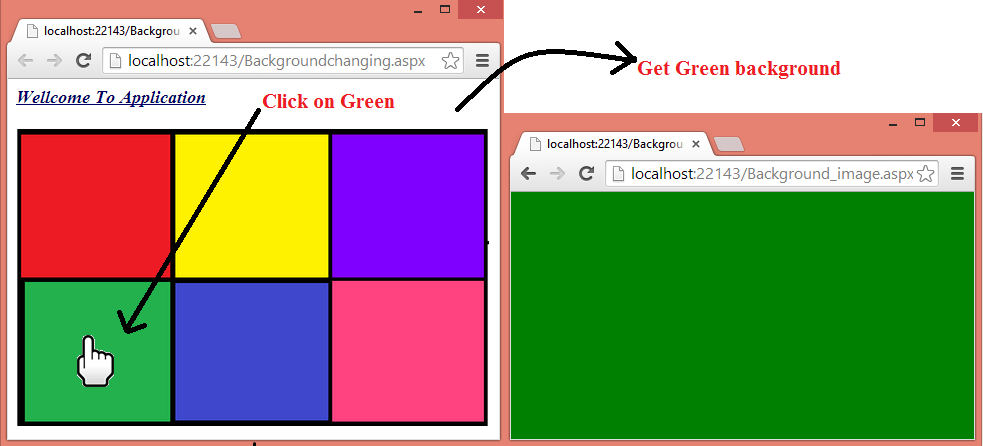Bookmark the Background_image.aspx page with the star
This screenshot has height=446, width=983.
925,174
